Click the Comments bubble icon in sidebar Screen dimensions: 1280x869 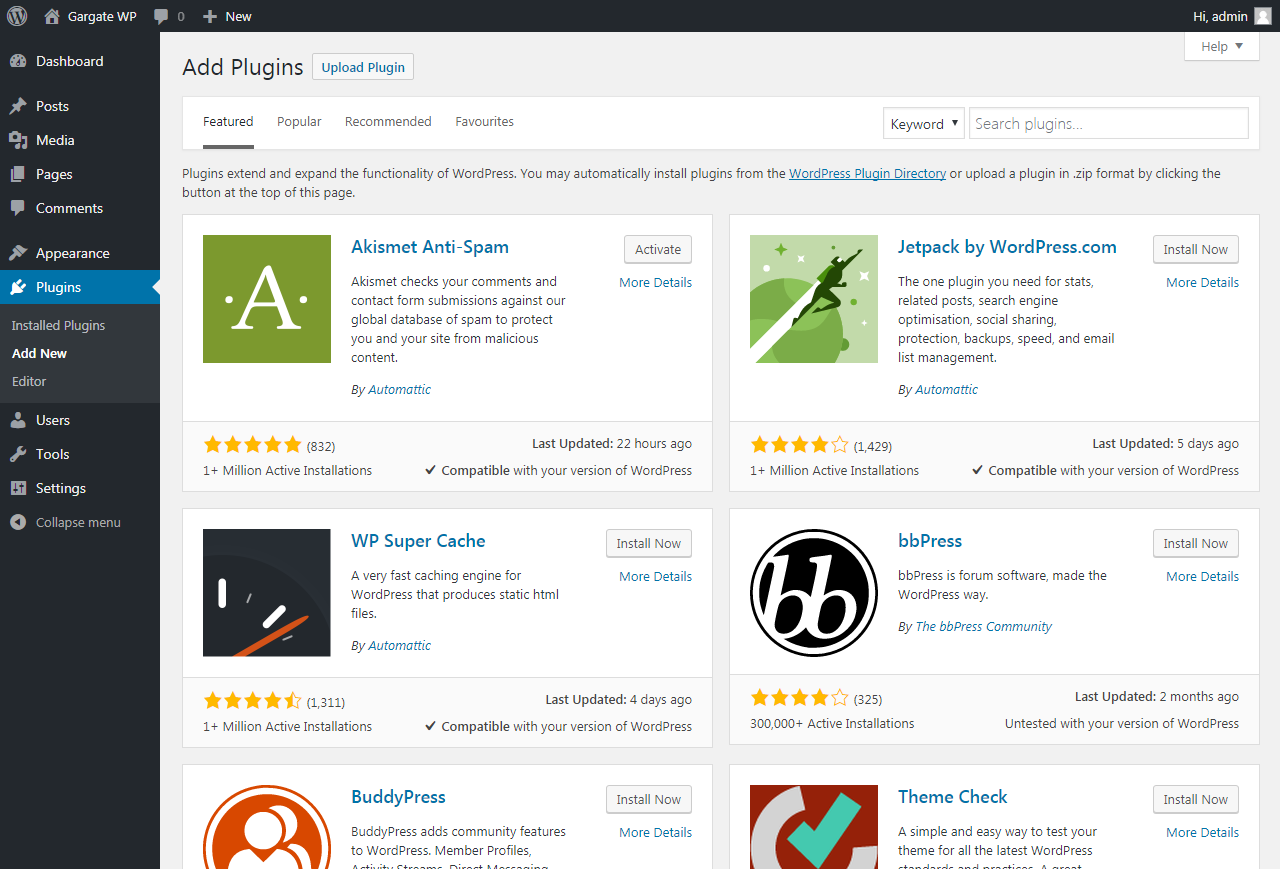click(18, 208)
